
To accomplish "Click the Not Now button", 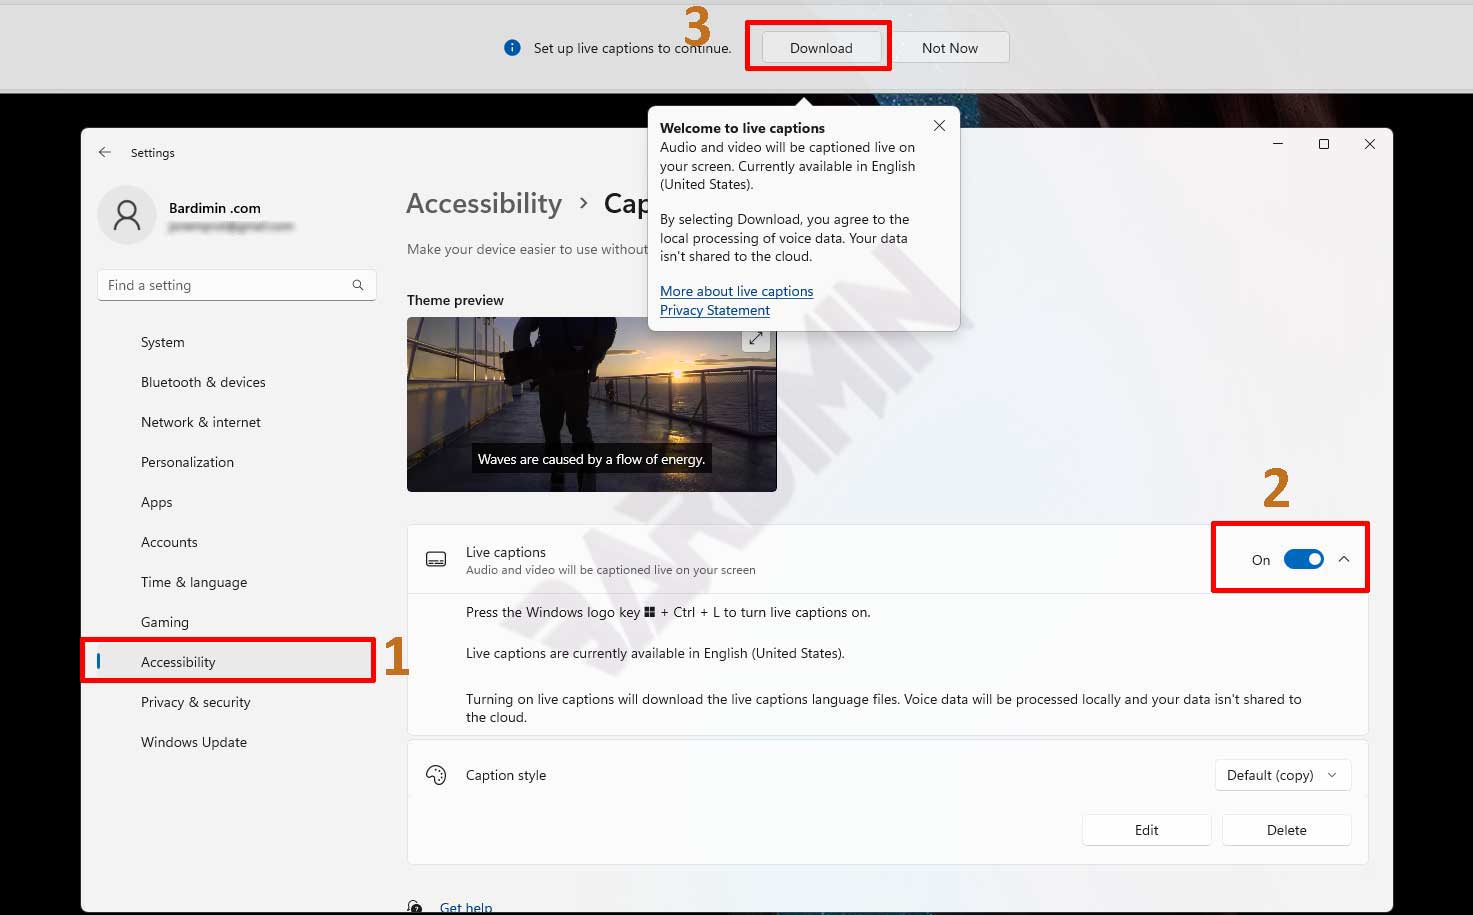I will (949, 48).
